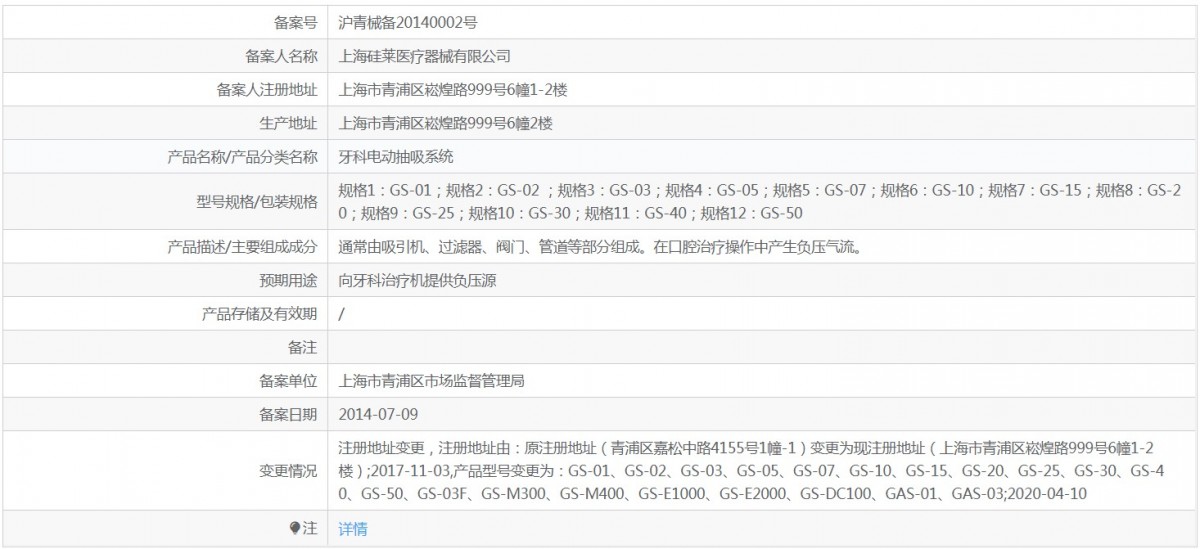
Task: Select the intended use 向牙科治疗机提供负压源
Action: pyautogui.click(x=418, y=280)
